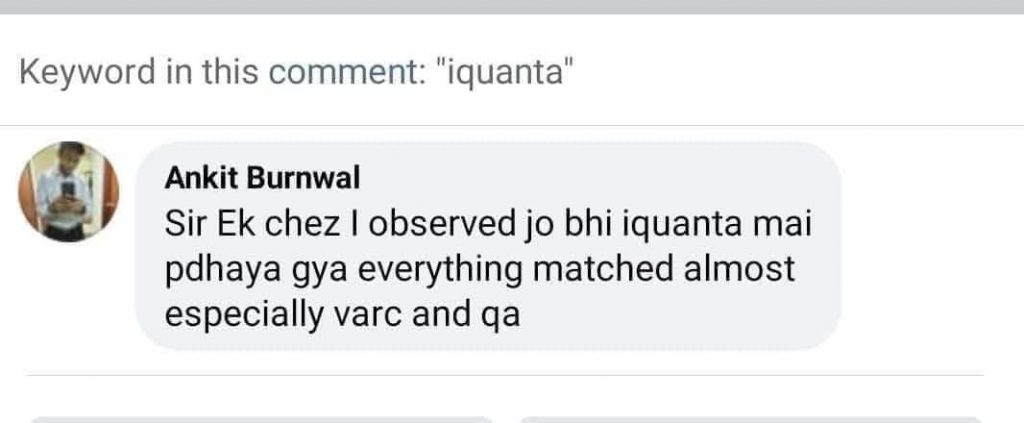Click the word "everything" in the comment
Viewport: 1024px width, 423px height.
pos(441,270)
